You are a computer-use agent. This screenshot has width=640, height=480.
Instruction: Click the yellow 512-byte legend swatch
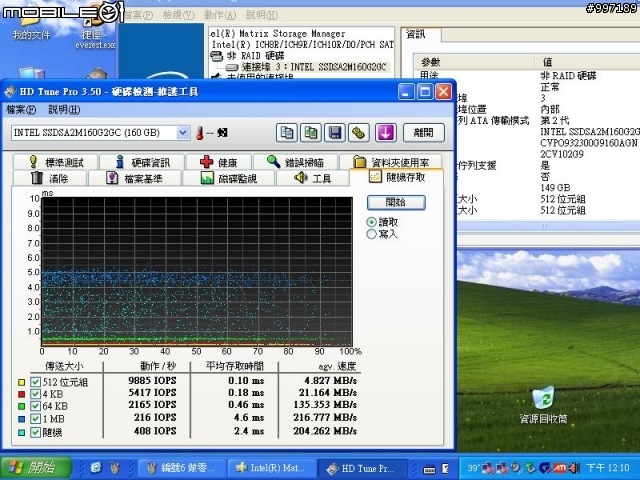pos(21,382)
